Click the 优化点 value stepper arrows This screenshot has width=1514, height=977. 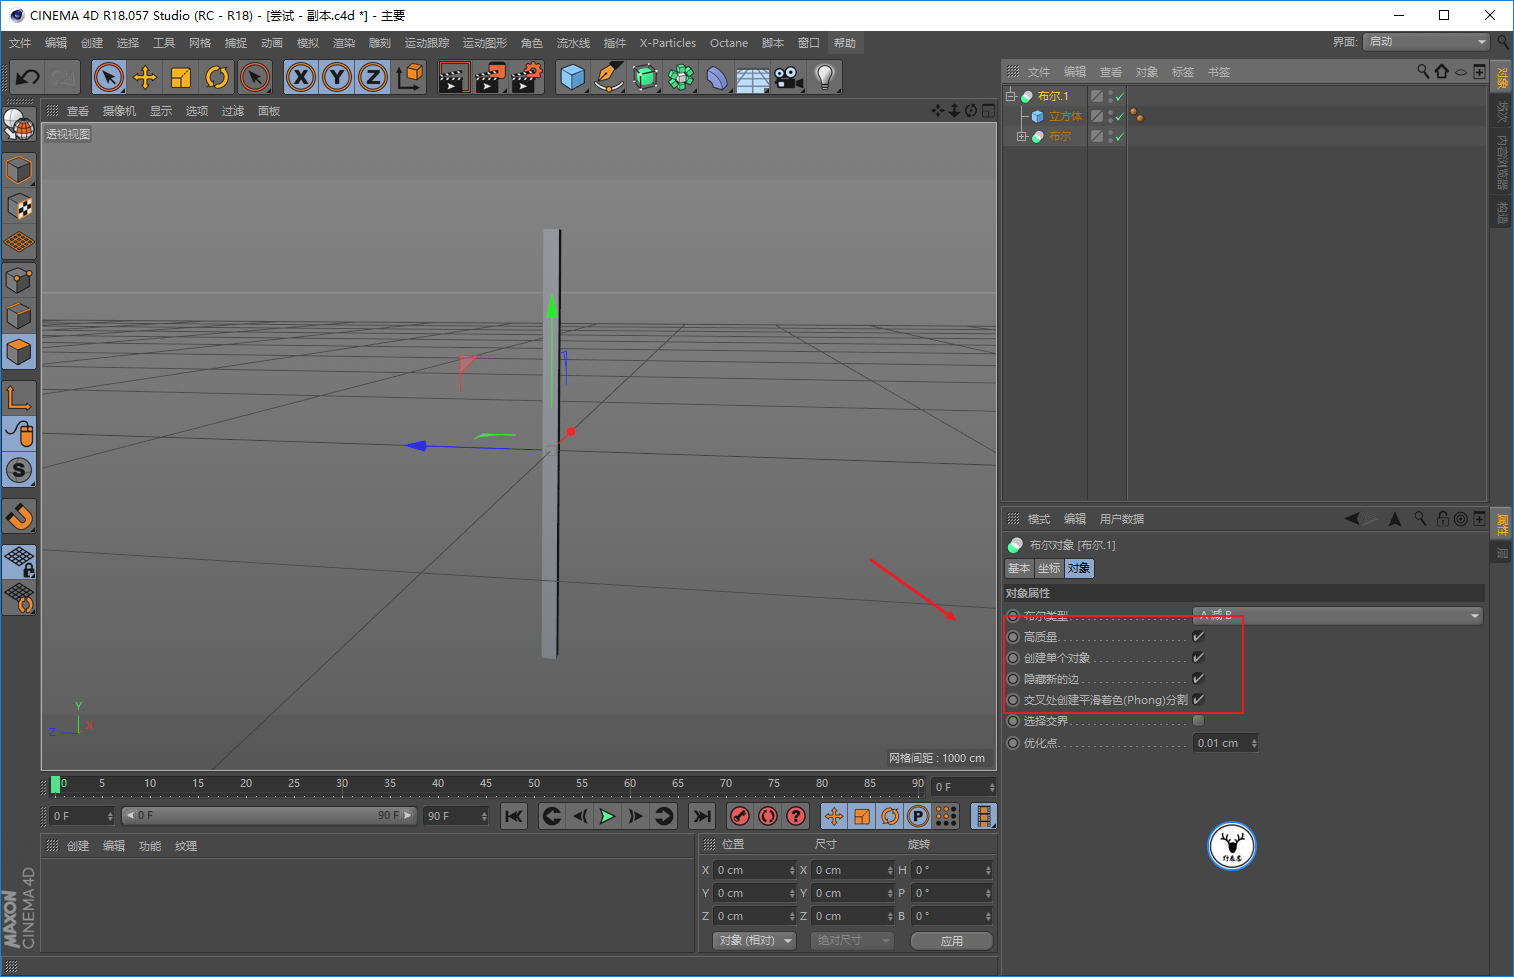(1254, 743)
